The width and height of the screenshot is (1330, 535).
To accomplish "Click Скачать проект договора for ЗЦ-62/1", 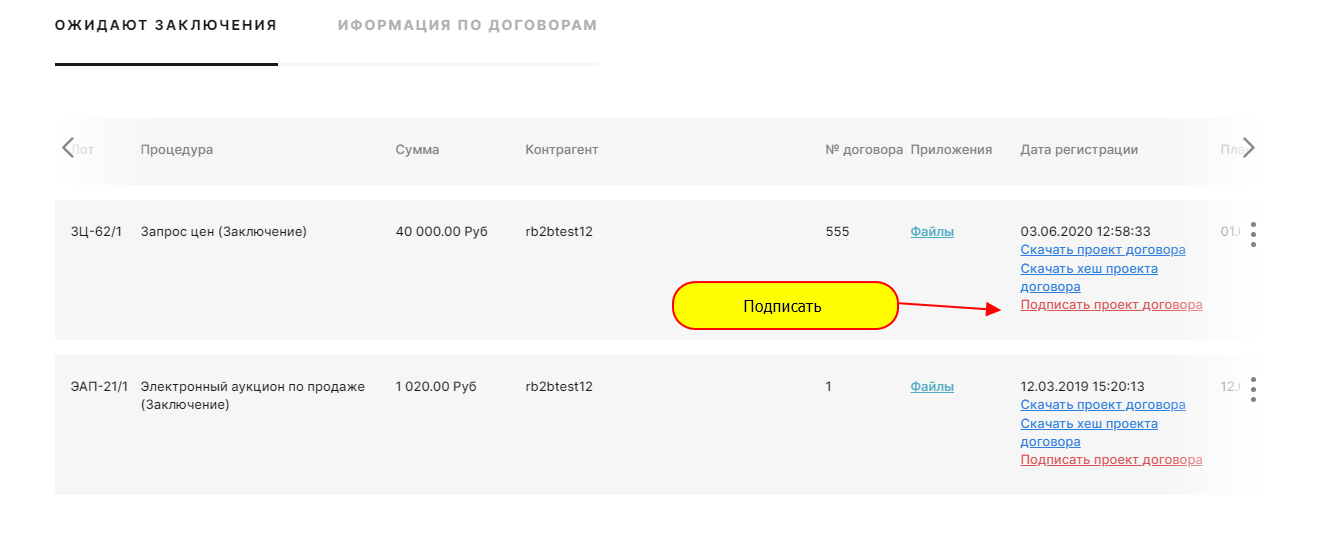I will (x=1103, y=250).
